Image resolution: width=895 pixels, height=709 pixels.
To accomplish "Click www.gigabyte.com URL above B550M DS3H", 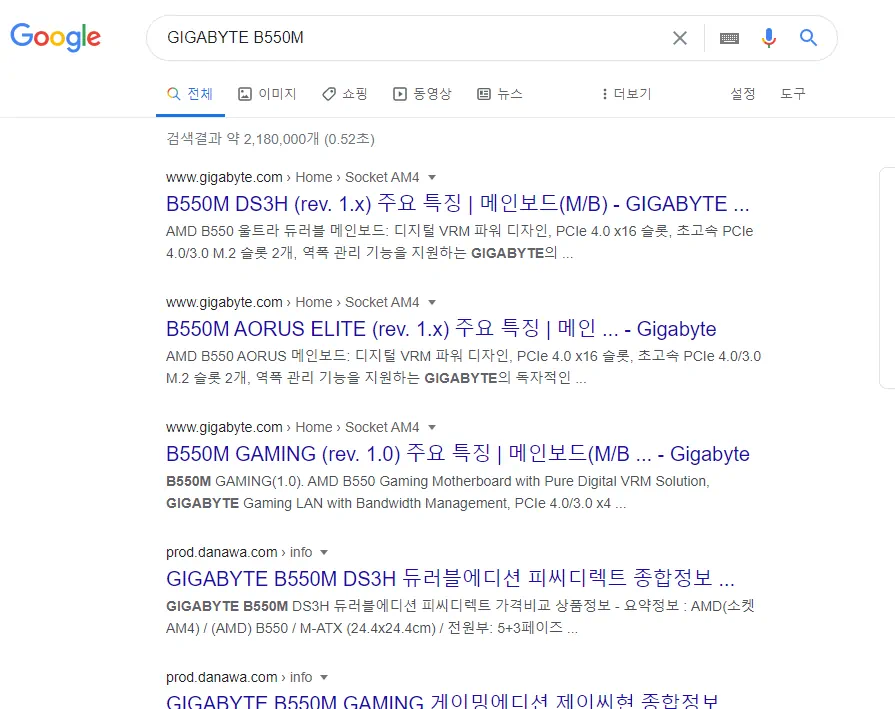I will pyautogui.click(x=224, y=178).
